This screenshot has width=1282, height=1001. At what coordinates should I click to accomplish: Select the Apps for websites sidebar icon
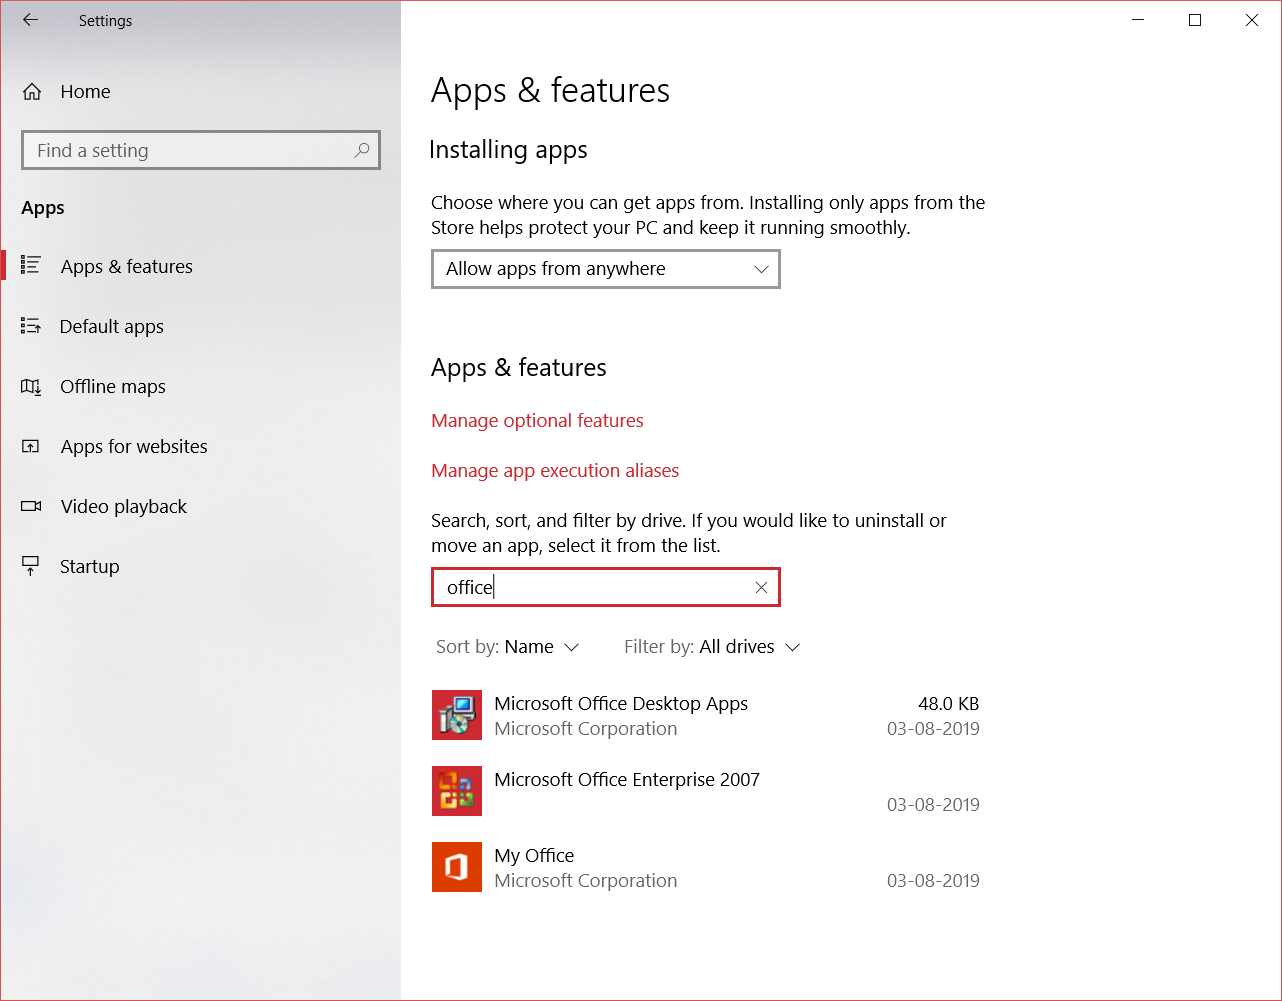[31, 446]
